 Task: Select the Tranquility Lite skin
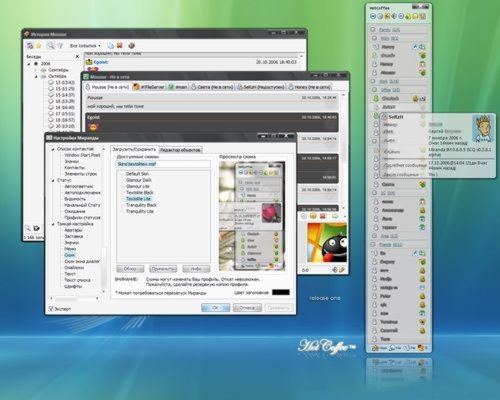coord(140,211)
